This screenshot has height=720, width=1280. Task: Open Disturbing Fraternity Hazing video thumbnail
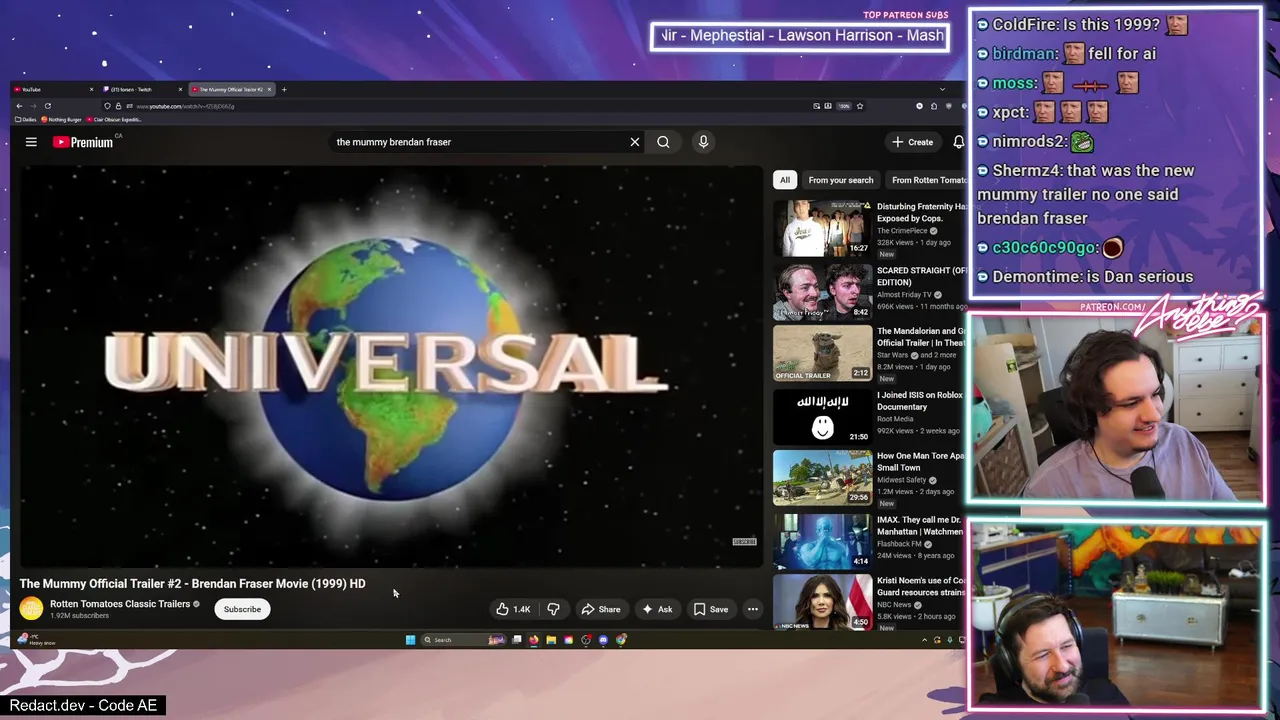click(822, 228)
